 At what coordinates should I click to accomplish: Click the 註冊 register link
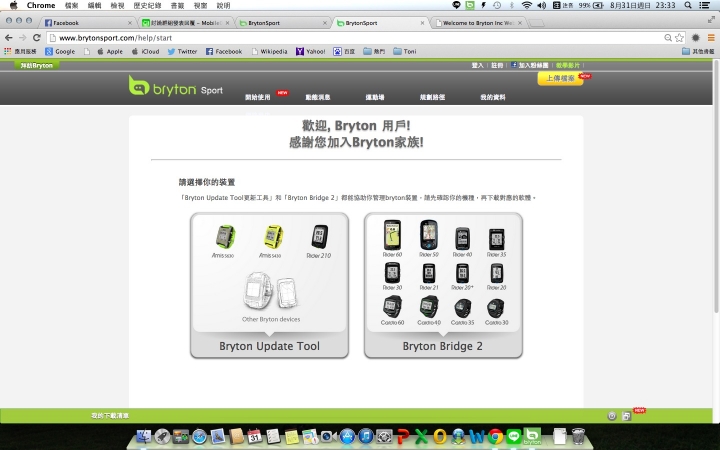[x=497, y=65]
